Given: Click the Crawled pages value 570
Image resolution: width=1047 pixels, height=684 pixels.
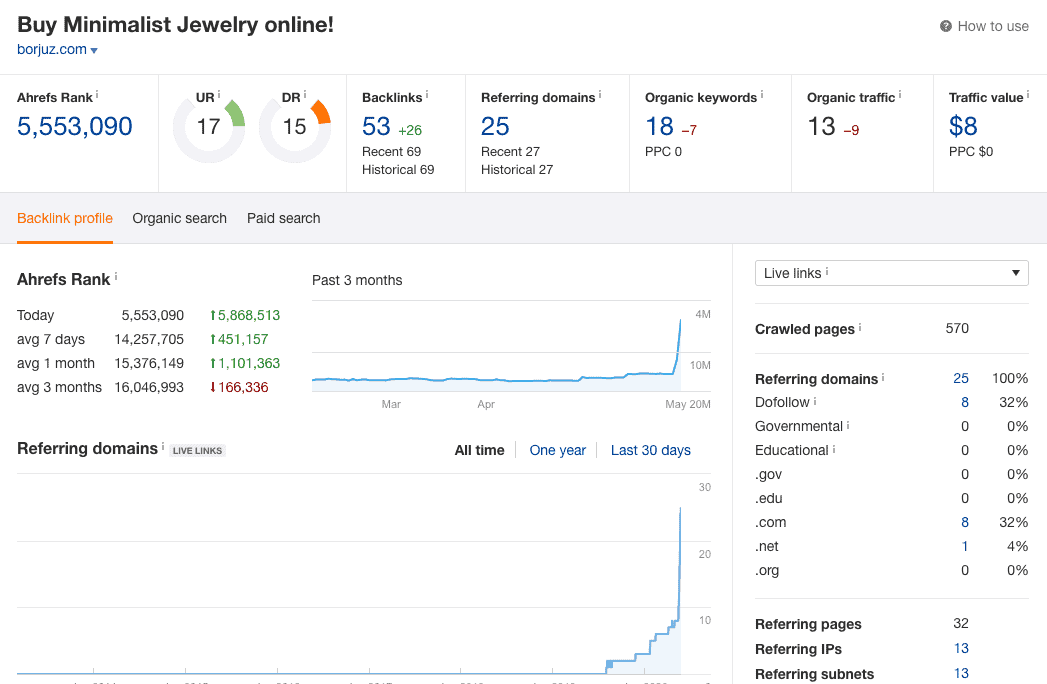Looking at the screenshot, I should 957,328.
